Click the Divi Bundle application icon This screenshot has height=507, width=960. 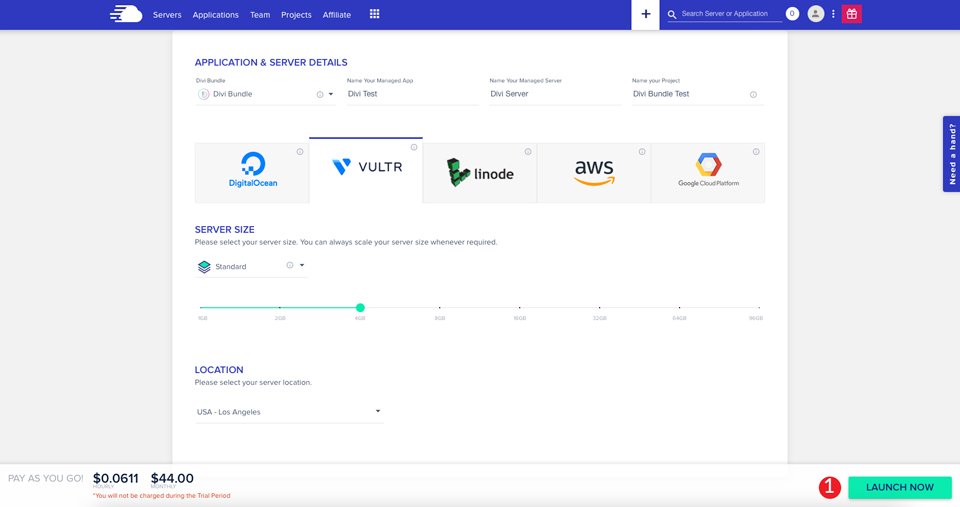[203, 94]
